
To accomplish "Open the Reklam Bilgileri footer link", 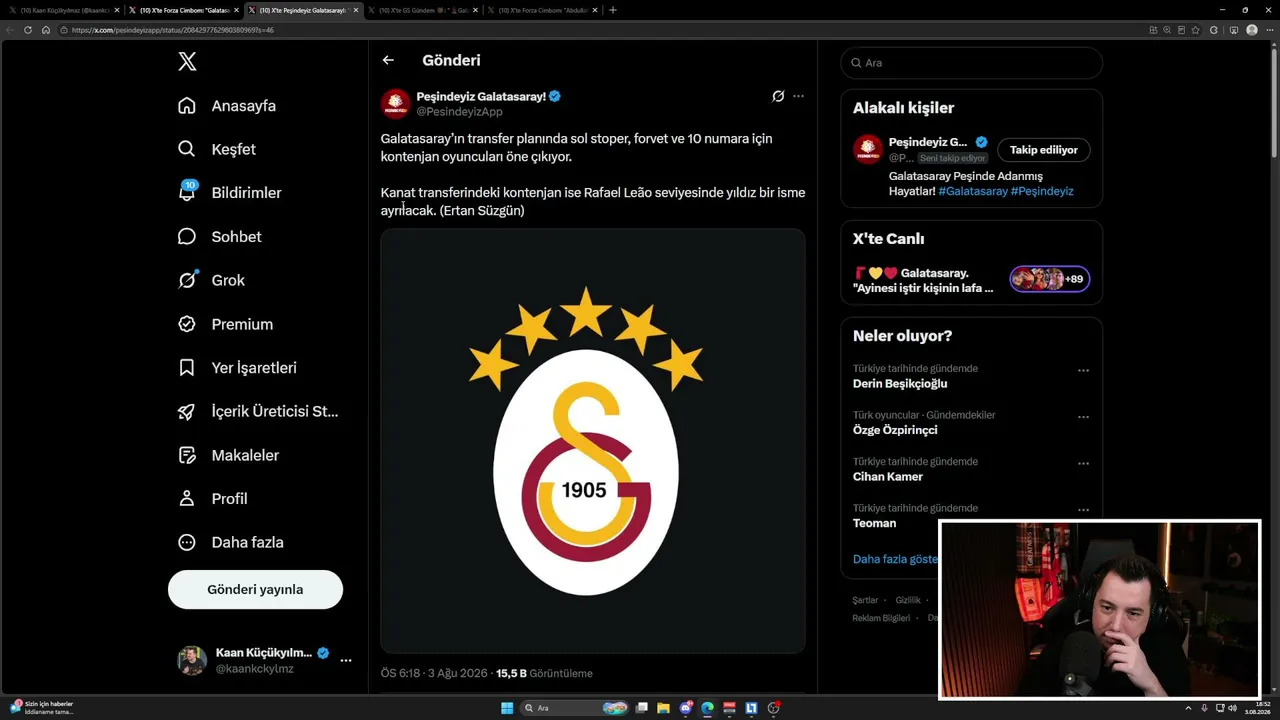I will [x=881, y=618].
